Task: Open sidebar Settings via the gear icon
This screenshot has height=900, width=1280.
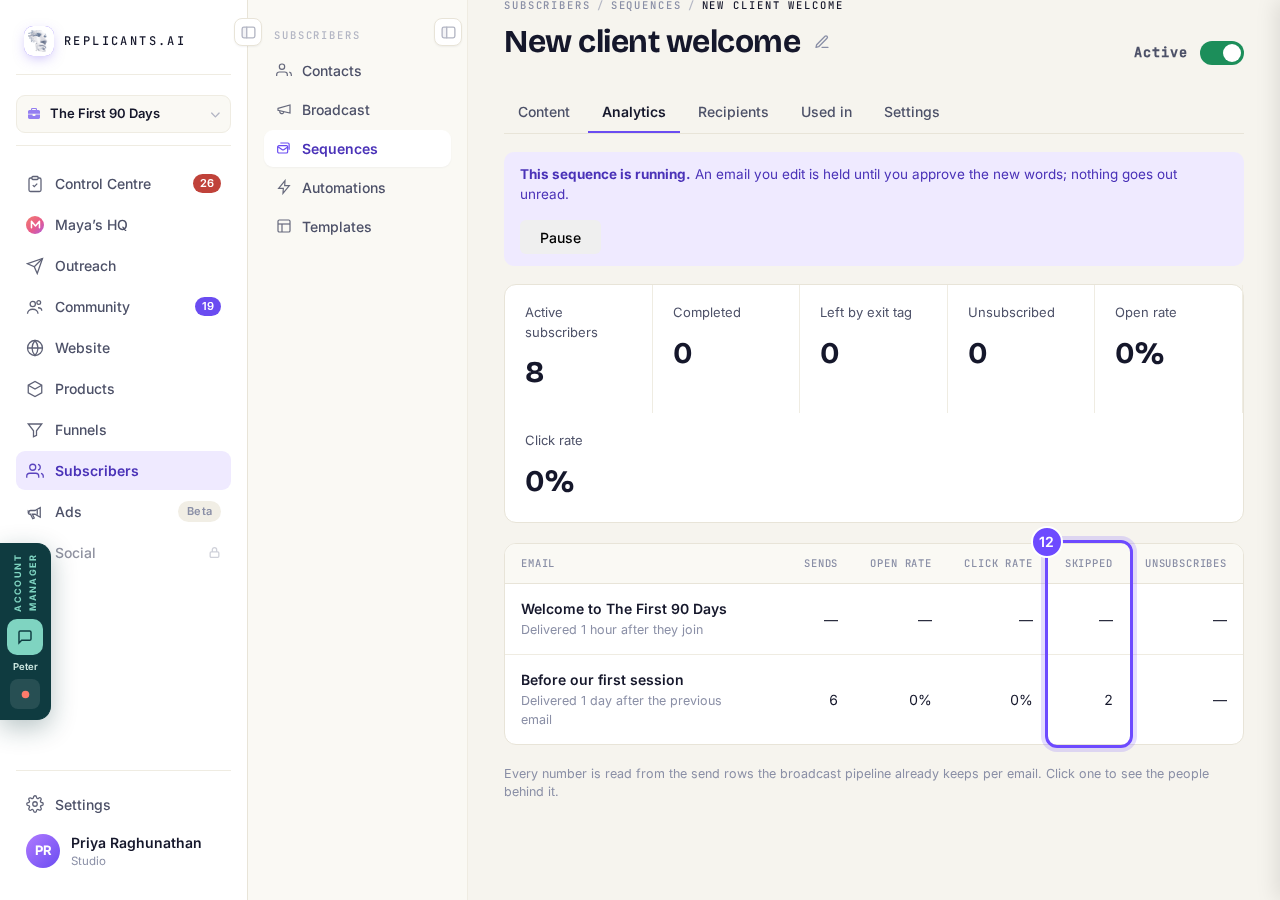Action: pyautogui.click(x=35, y=804)
